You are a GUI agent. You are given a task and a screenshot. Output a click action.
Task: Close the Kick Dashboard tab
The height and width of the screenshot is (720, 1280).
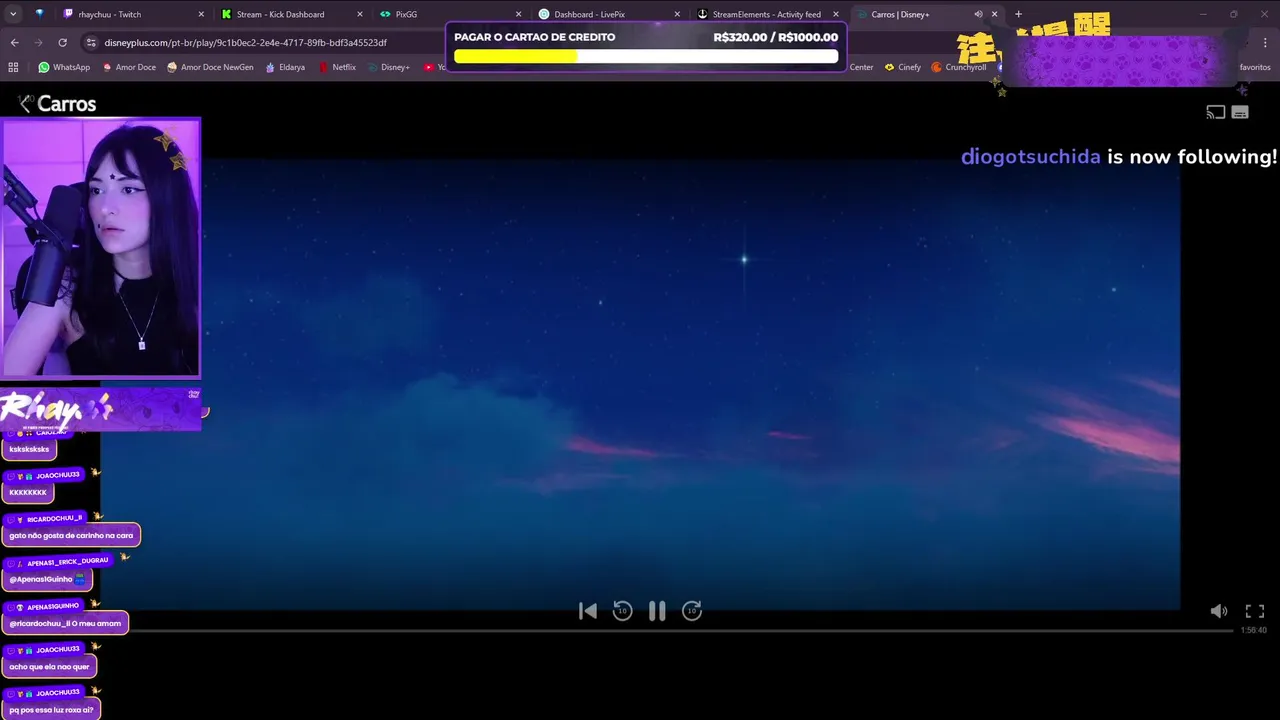coord(360,14)
